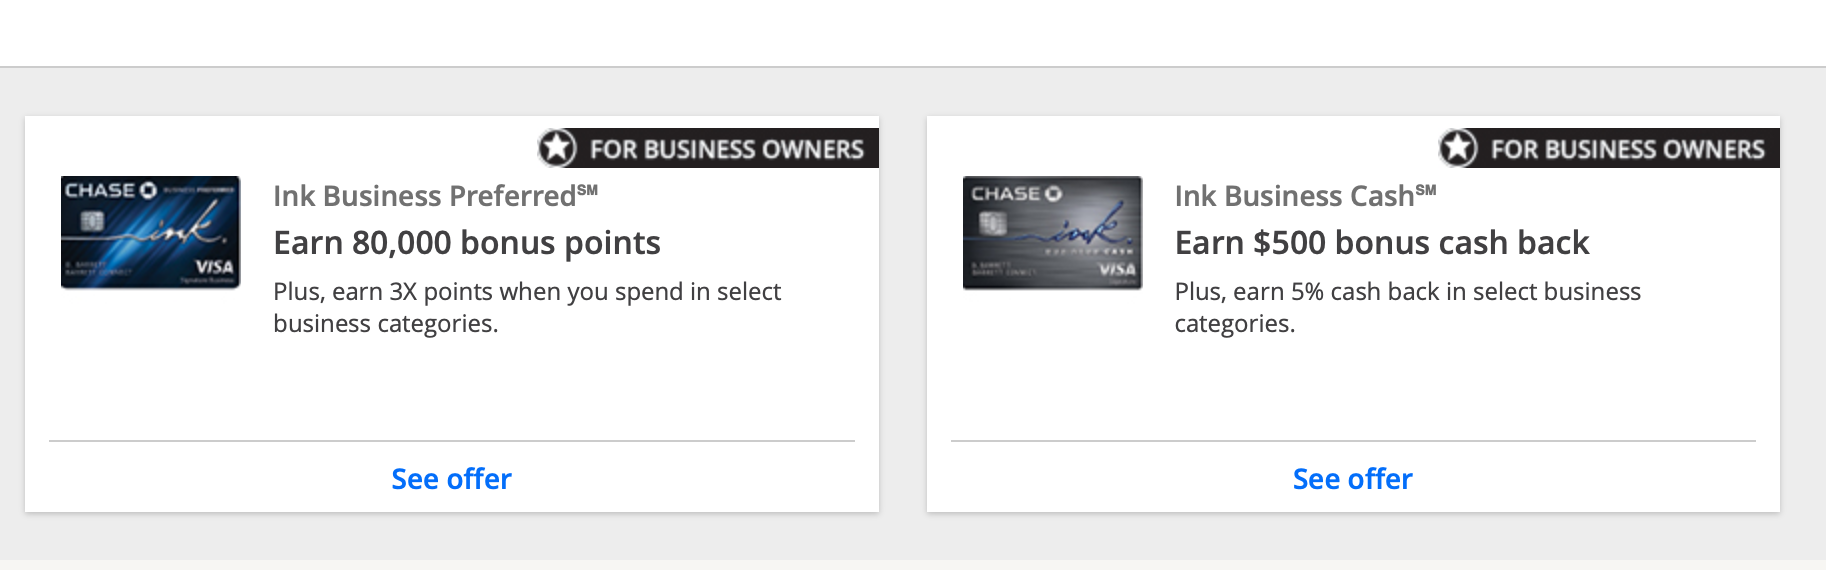This screenshot has height=570, width=1826.
Task: Click right For Business Owners banner
Action: click(x=1609, y=148)
